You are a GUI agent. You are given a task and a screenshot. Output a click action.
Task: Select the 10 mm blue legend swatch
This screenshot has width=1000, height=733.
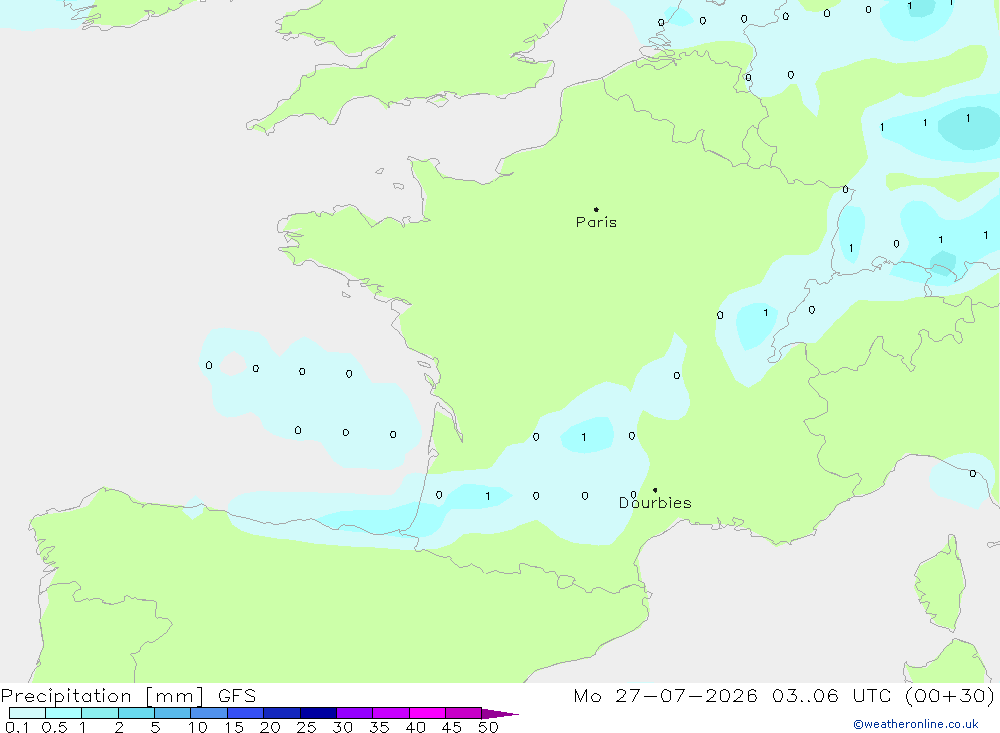209,713
